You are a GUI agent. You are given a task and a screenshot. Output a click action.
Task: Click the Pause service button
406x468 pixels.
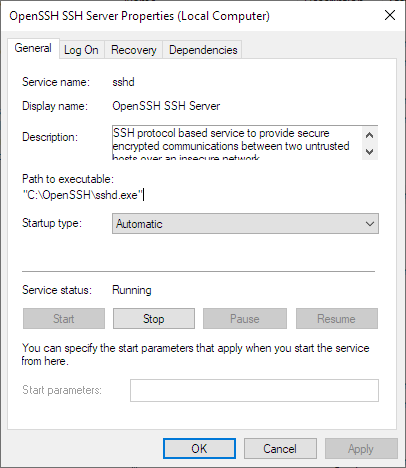click(245, 319)
